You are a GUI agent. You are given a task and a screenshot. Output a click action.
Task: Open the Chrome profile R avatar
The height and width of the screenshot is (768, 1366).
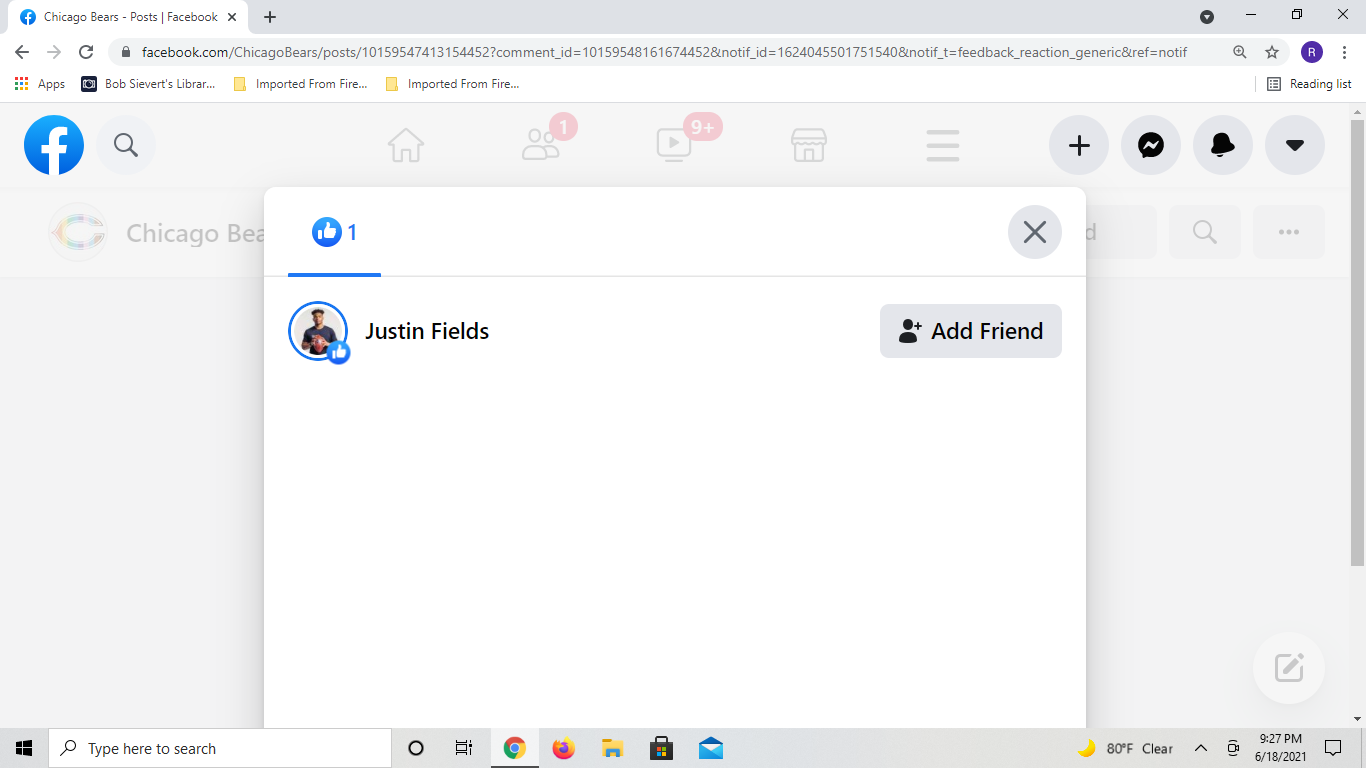tap(1312, 52)
